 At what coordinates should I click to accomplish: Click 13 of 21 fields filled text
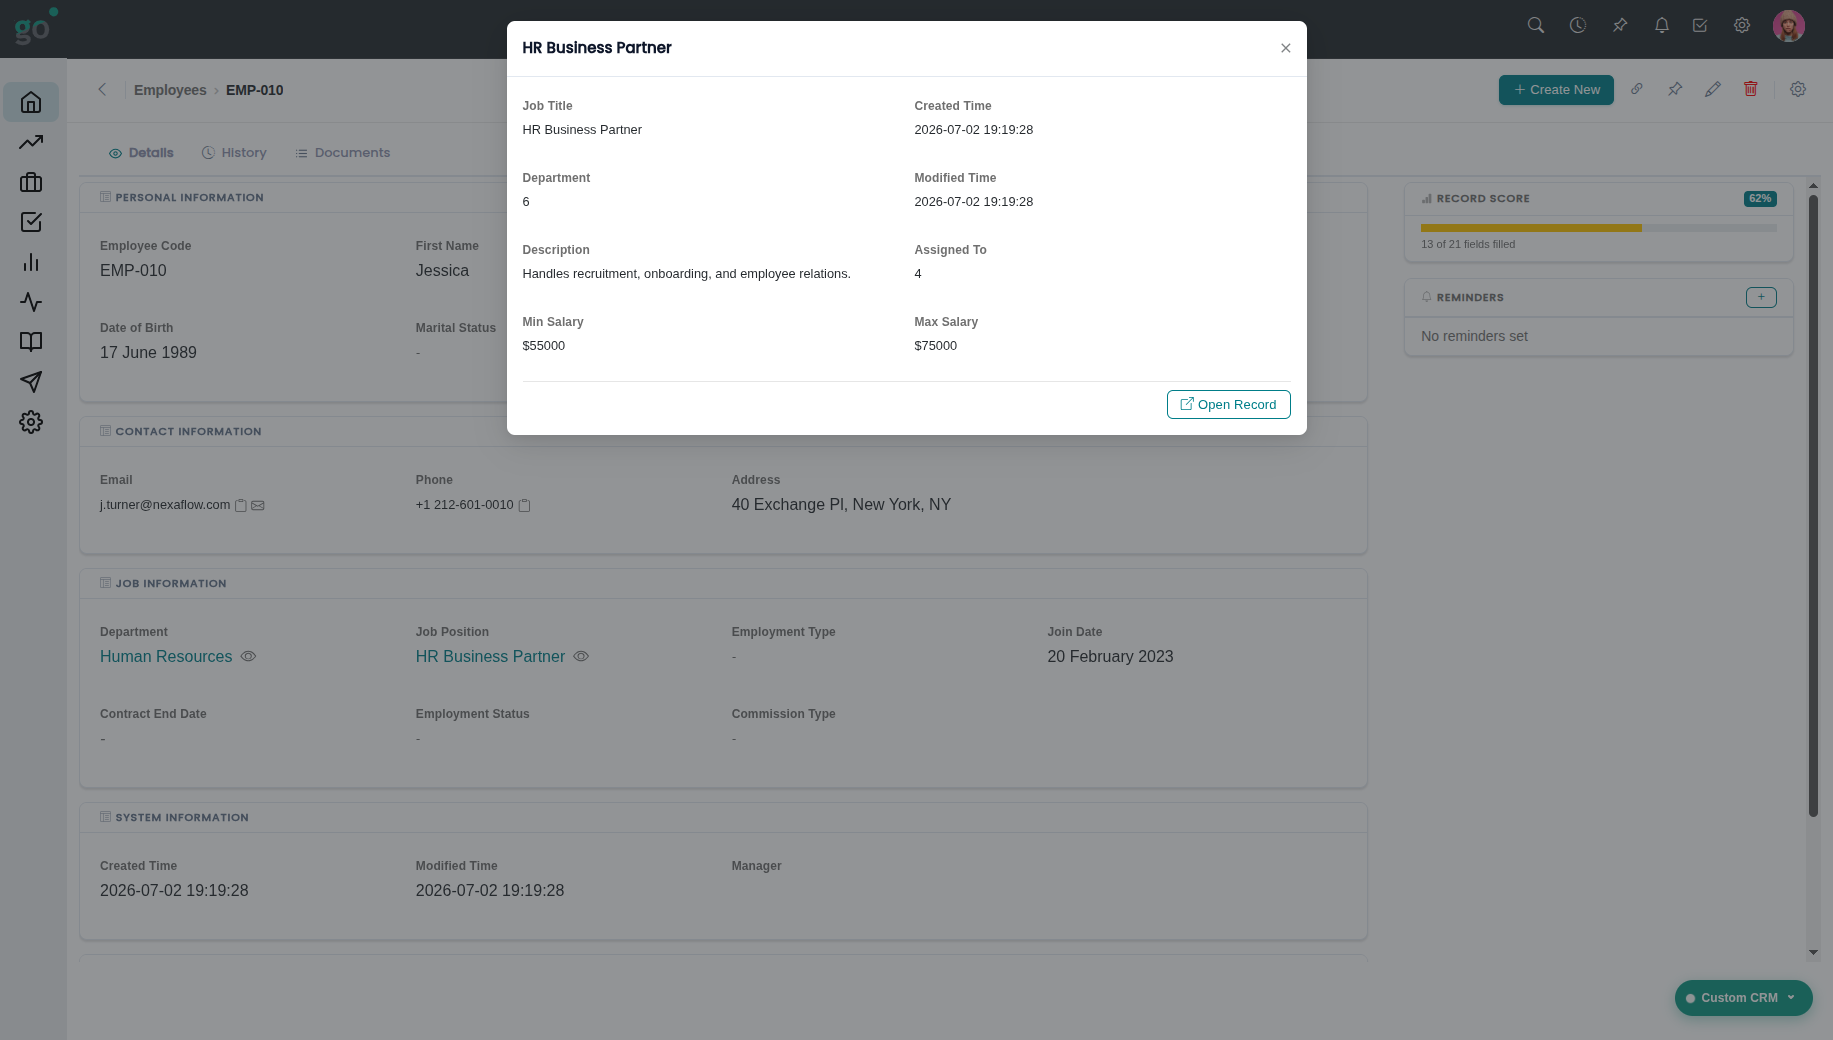coord(1468,244)
